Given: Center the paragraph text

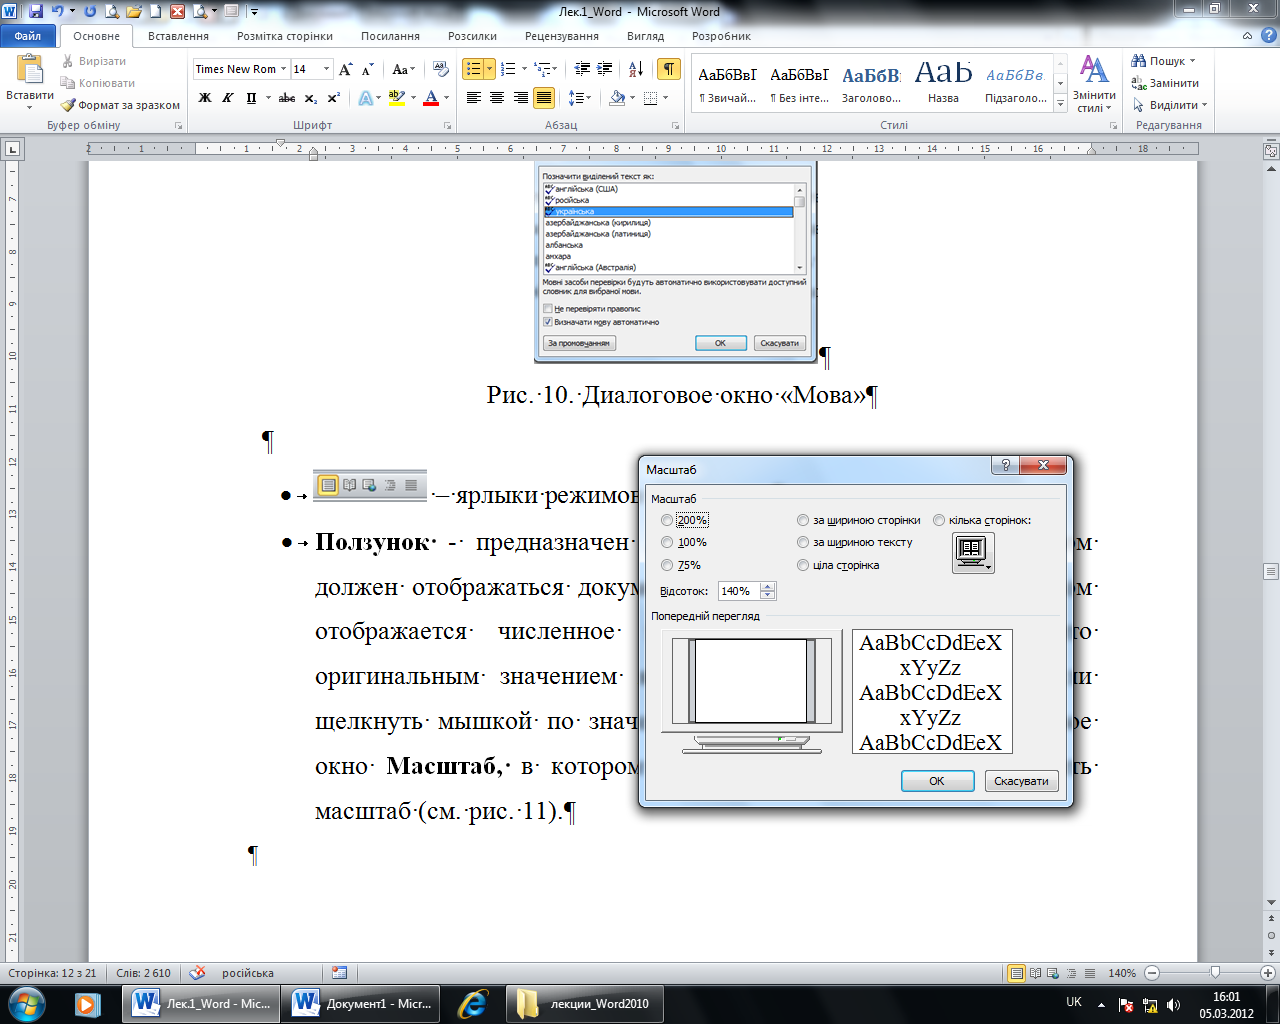Looking at the screenshot, I should coord(497,98).
